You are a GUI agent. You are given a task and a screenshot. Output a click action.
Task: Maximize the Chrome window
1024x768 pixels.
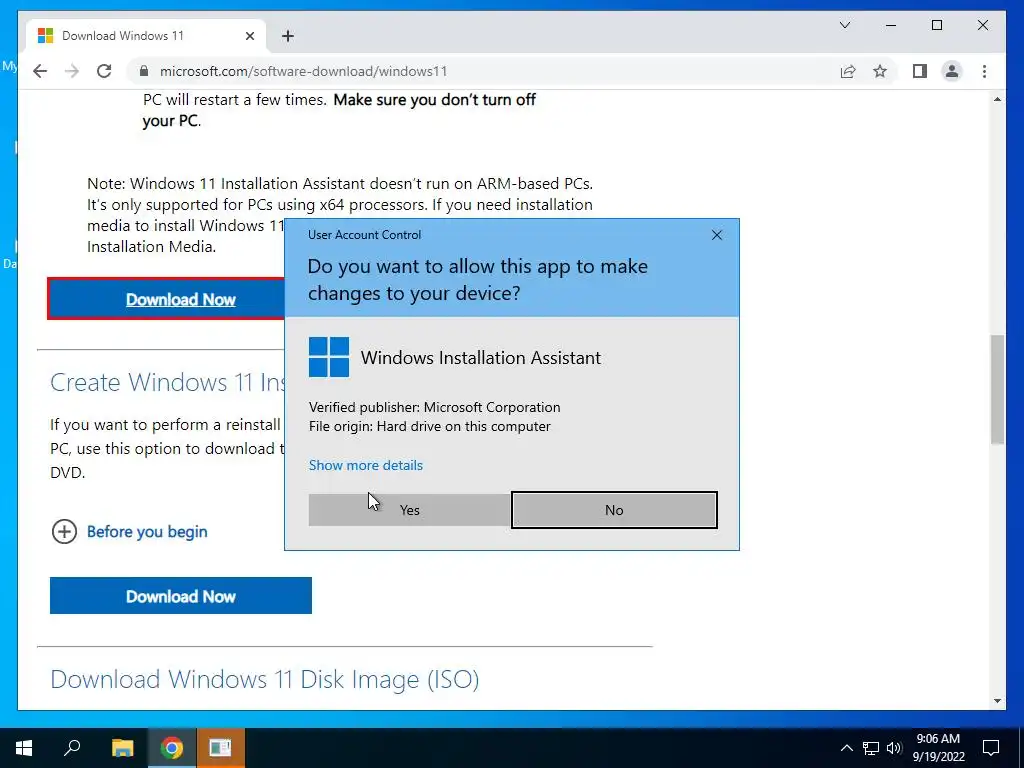tap(936, 25)
